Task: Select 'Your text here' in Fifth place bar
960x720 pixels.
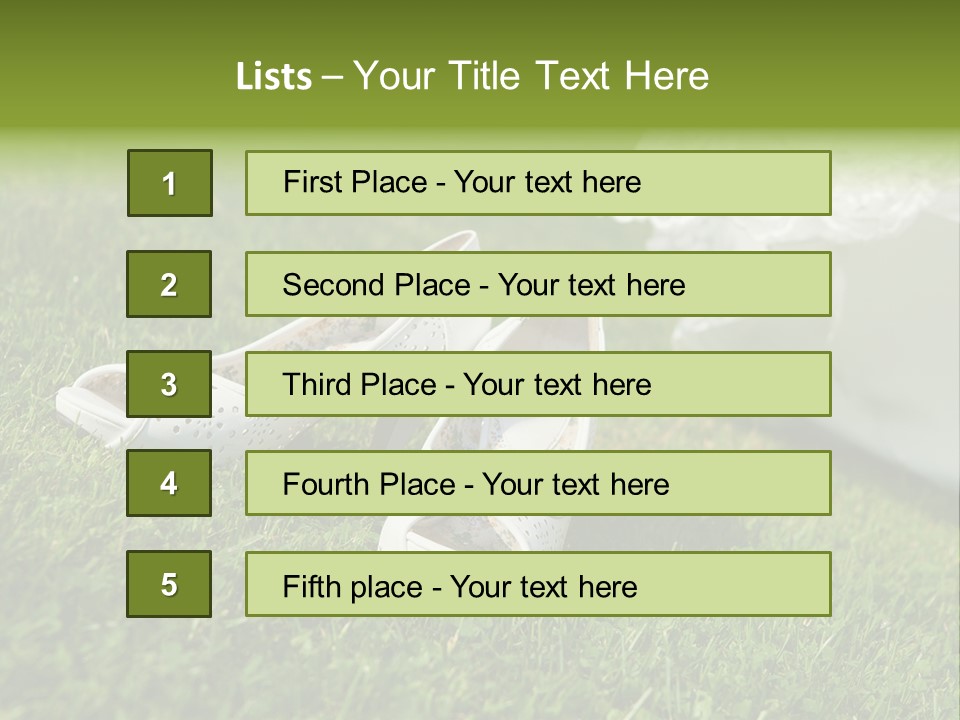Action: coord(543,586)
